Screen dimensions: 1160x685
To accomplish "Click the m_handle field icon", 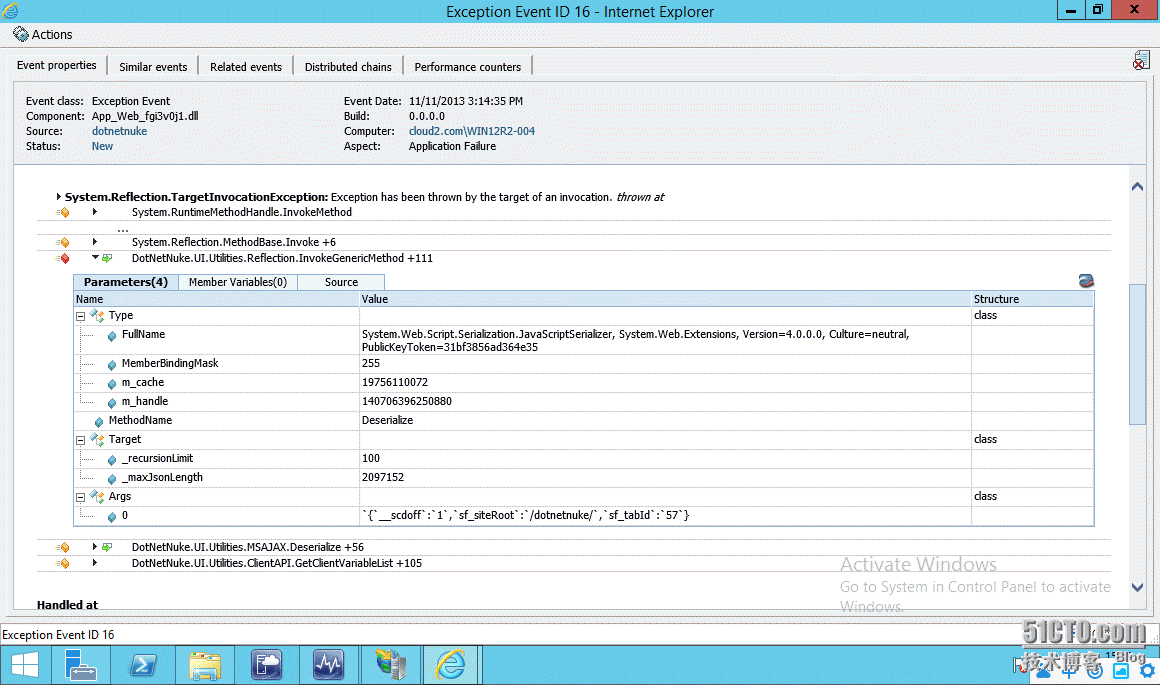I will click(112, 403).
